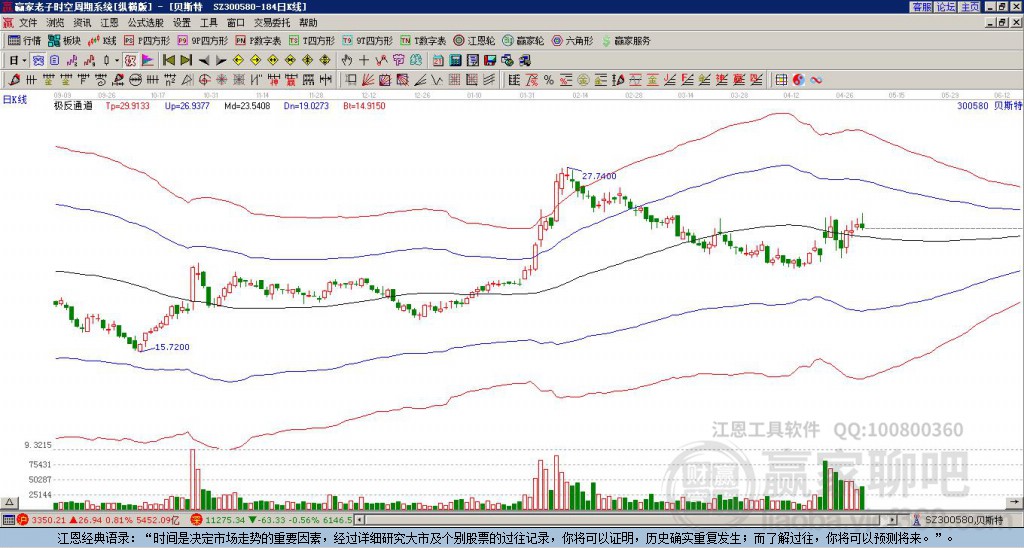Open the 行情 market quotes view
Viewport: 1024px width, 548px height.
(25, 40)
